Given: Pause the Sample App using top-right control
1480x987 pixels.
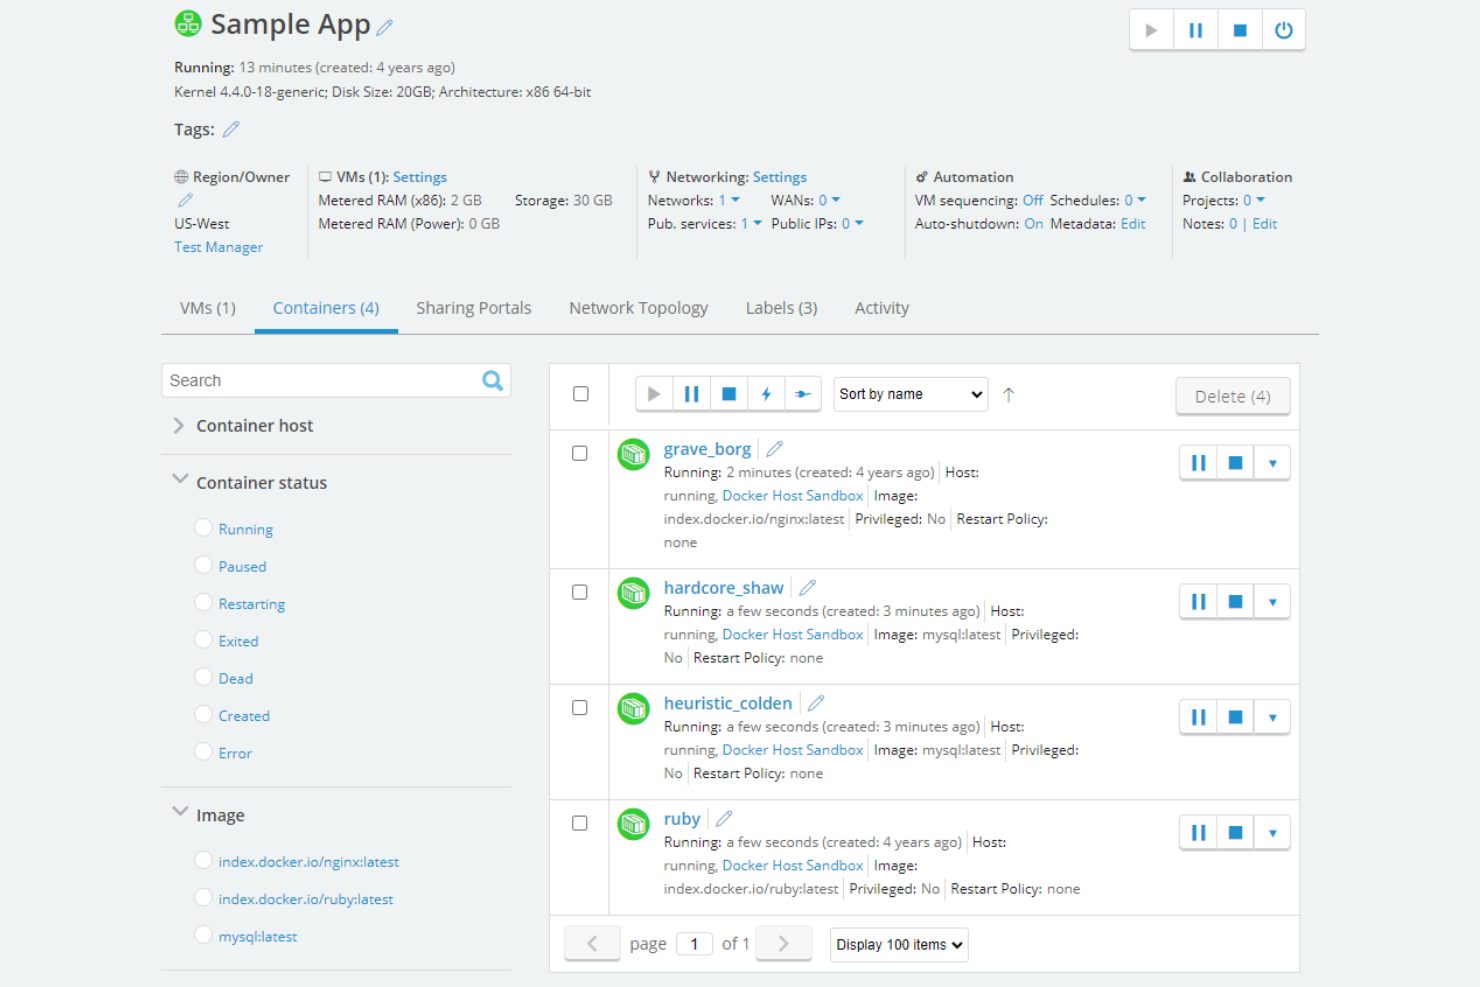Looking at the screenshot, I should click(1195, 29).
